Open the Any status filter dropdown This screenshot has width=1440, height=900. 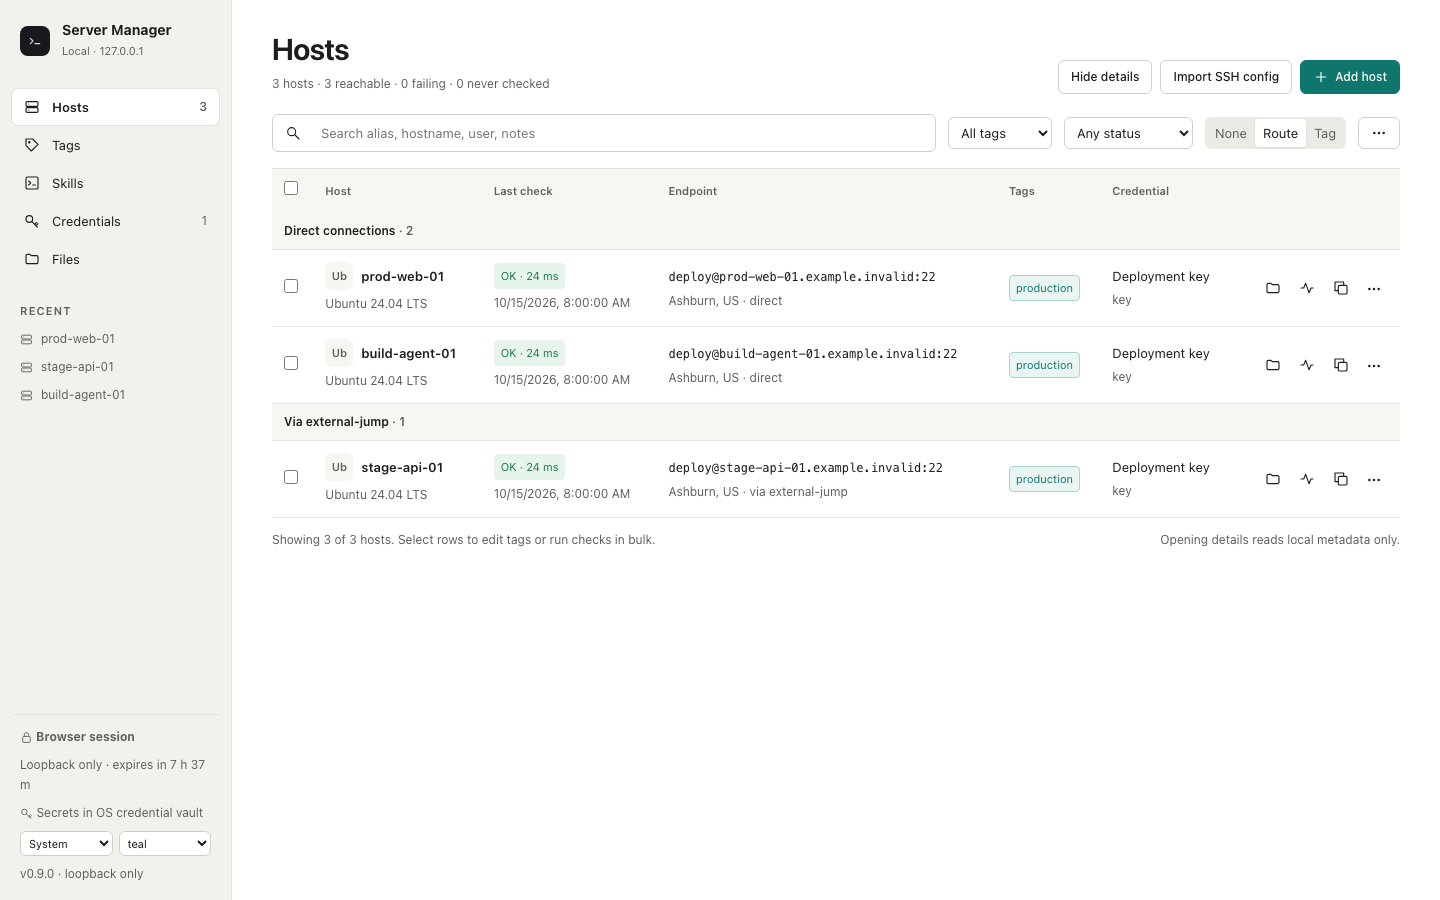(x=1128, y=133)
